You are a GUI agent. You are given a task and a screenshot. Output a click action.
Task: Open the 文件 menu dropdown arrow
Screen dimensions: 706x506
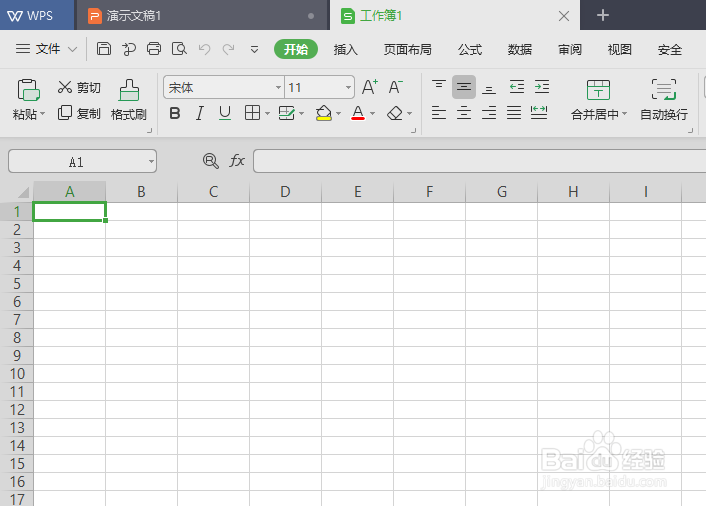coord(72,49)
